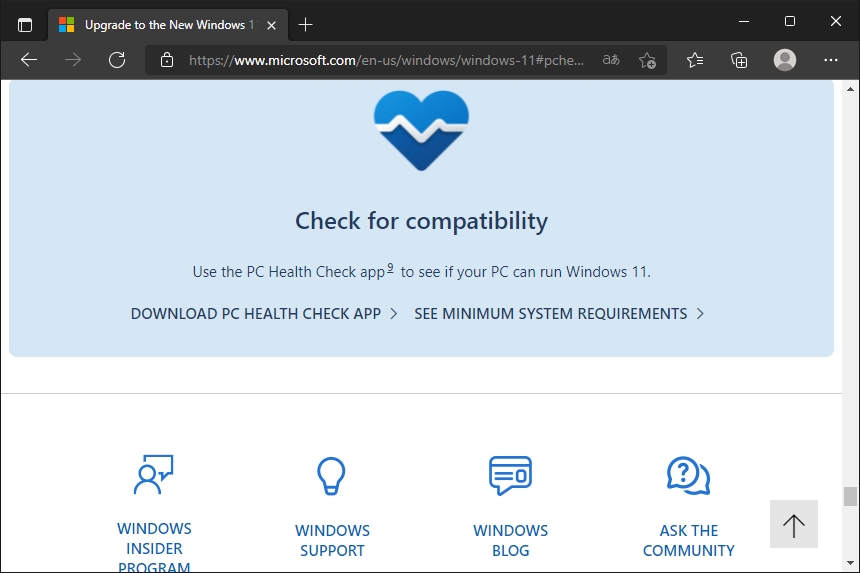This screenshot has height=573, width=860.
Task: Click the vertical scrollbar thumb
Action: coord(851,496)
